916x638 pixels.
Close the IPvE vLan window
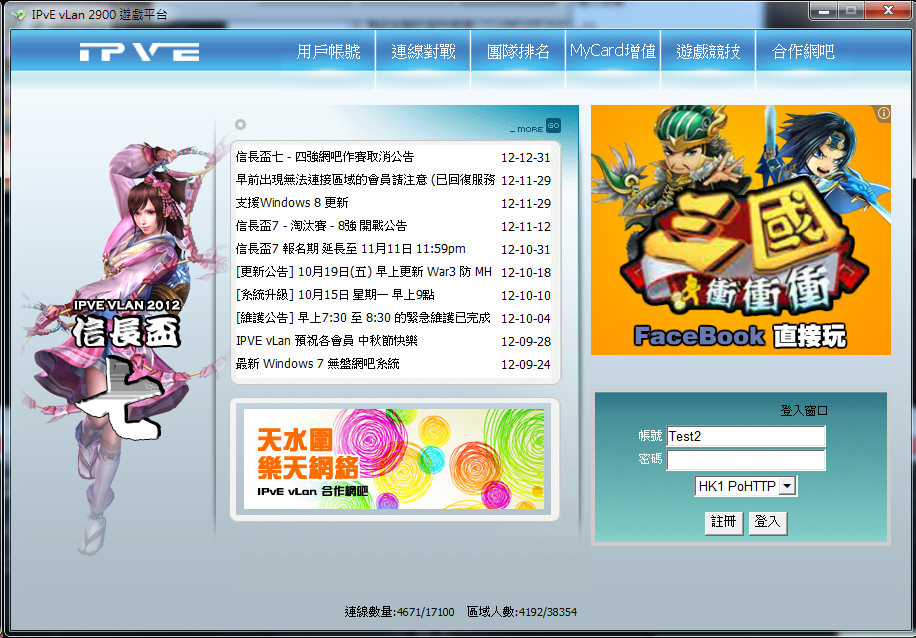[x=889, y=10]
